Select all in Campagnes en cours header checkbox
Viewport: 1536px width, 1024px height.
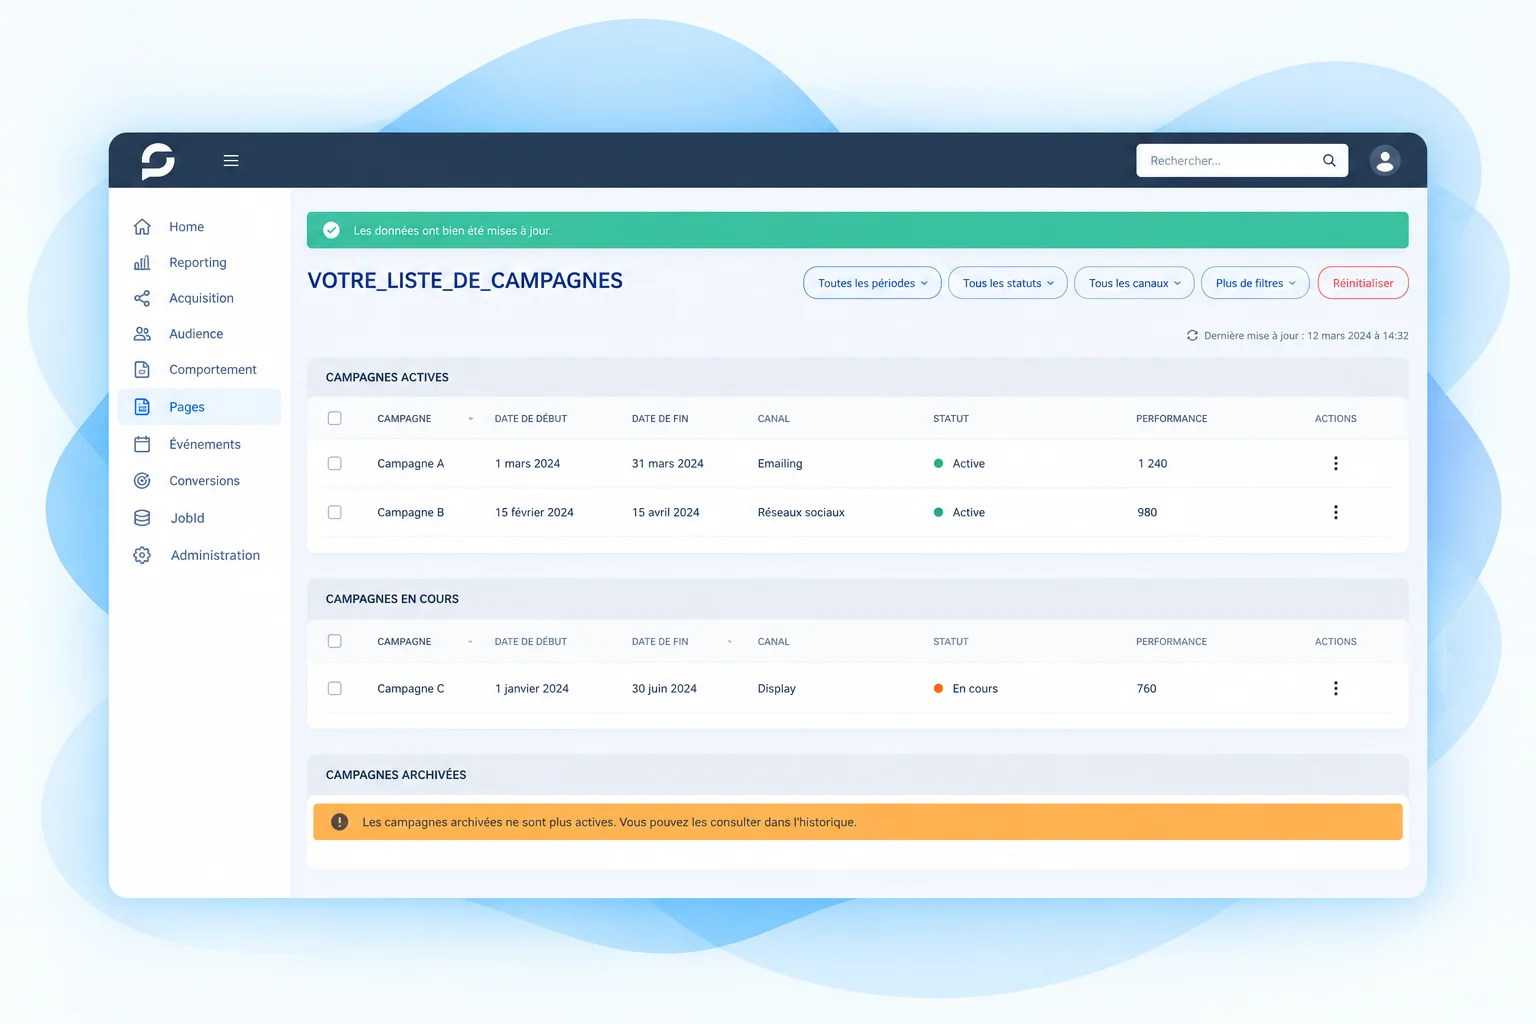click(335, 641)
